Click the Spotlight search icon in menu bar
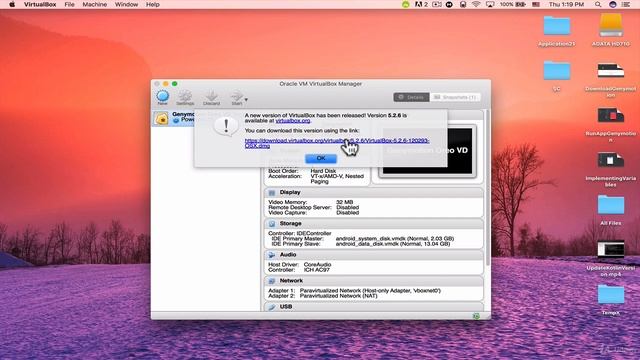The width and height of the screenshot is (640, 360). pyautogui.click(x=598, y=4)
